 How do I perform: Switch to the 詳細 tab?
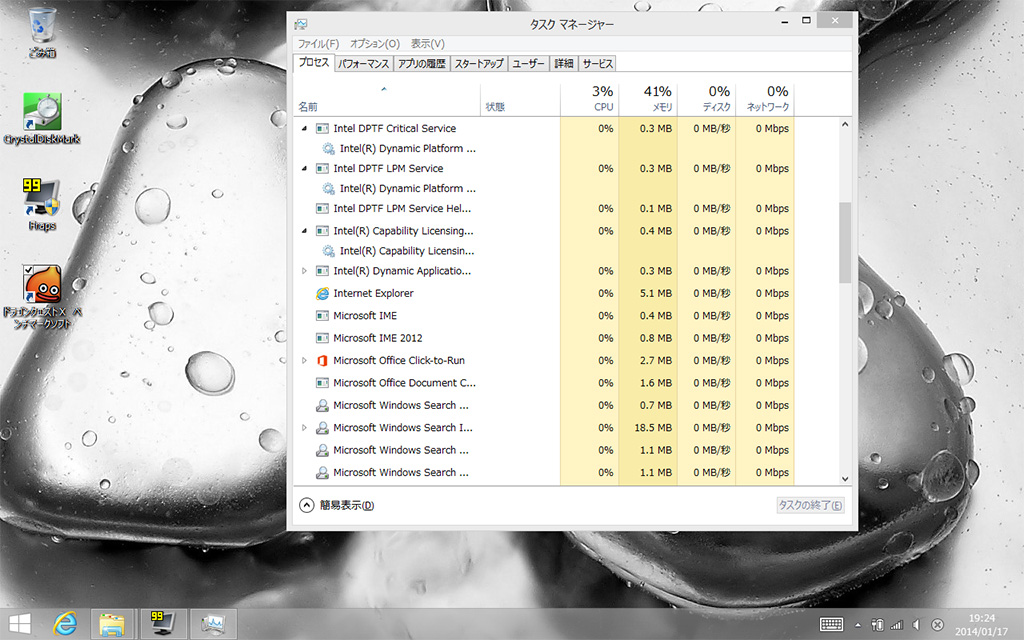564,63
